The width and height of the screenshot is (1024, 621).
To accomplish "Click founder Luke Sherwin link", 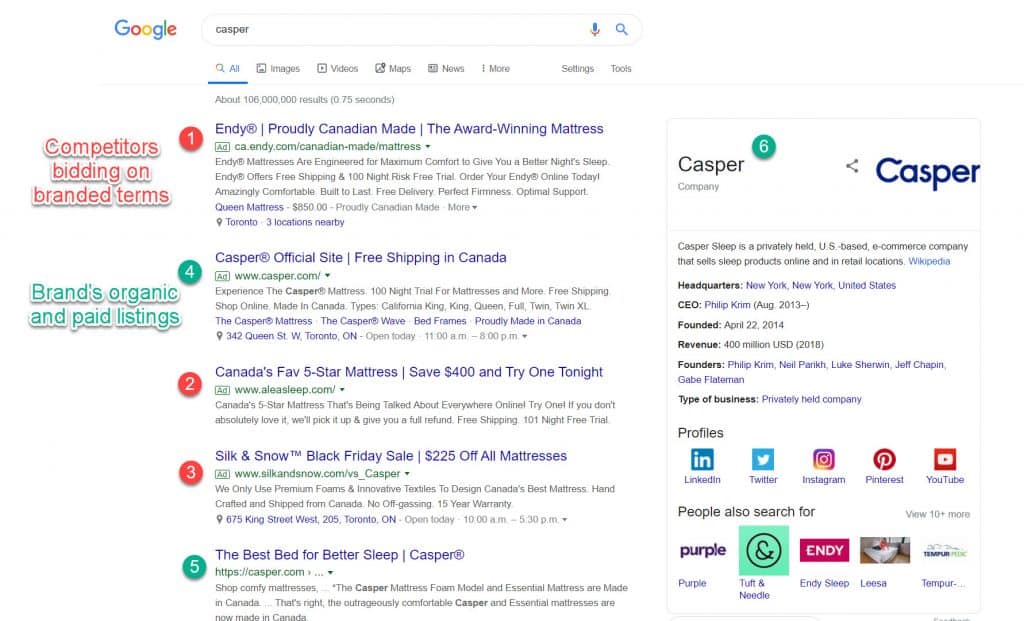I will click(860, 364).
